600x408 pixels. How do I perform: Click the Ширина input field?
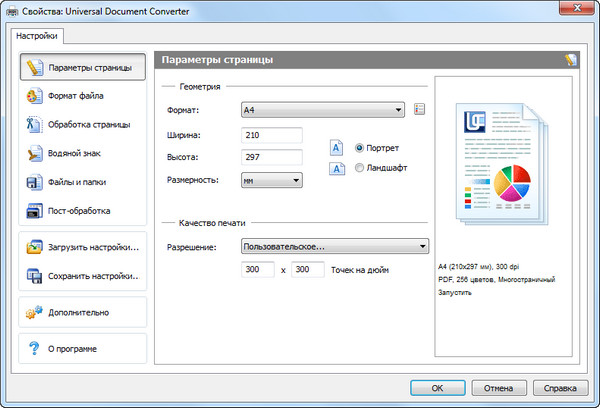[x=272, y=135]
